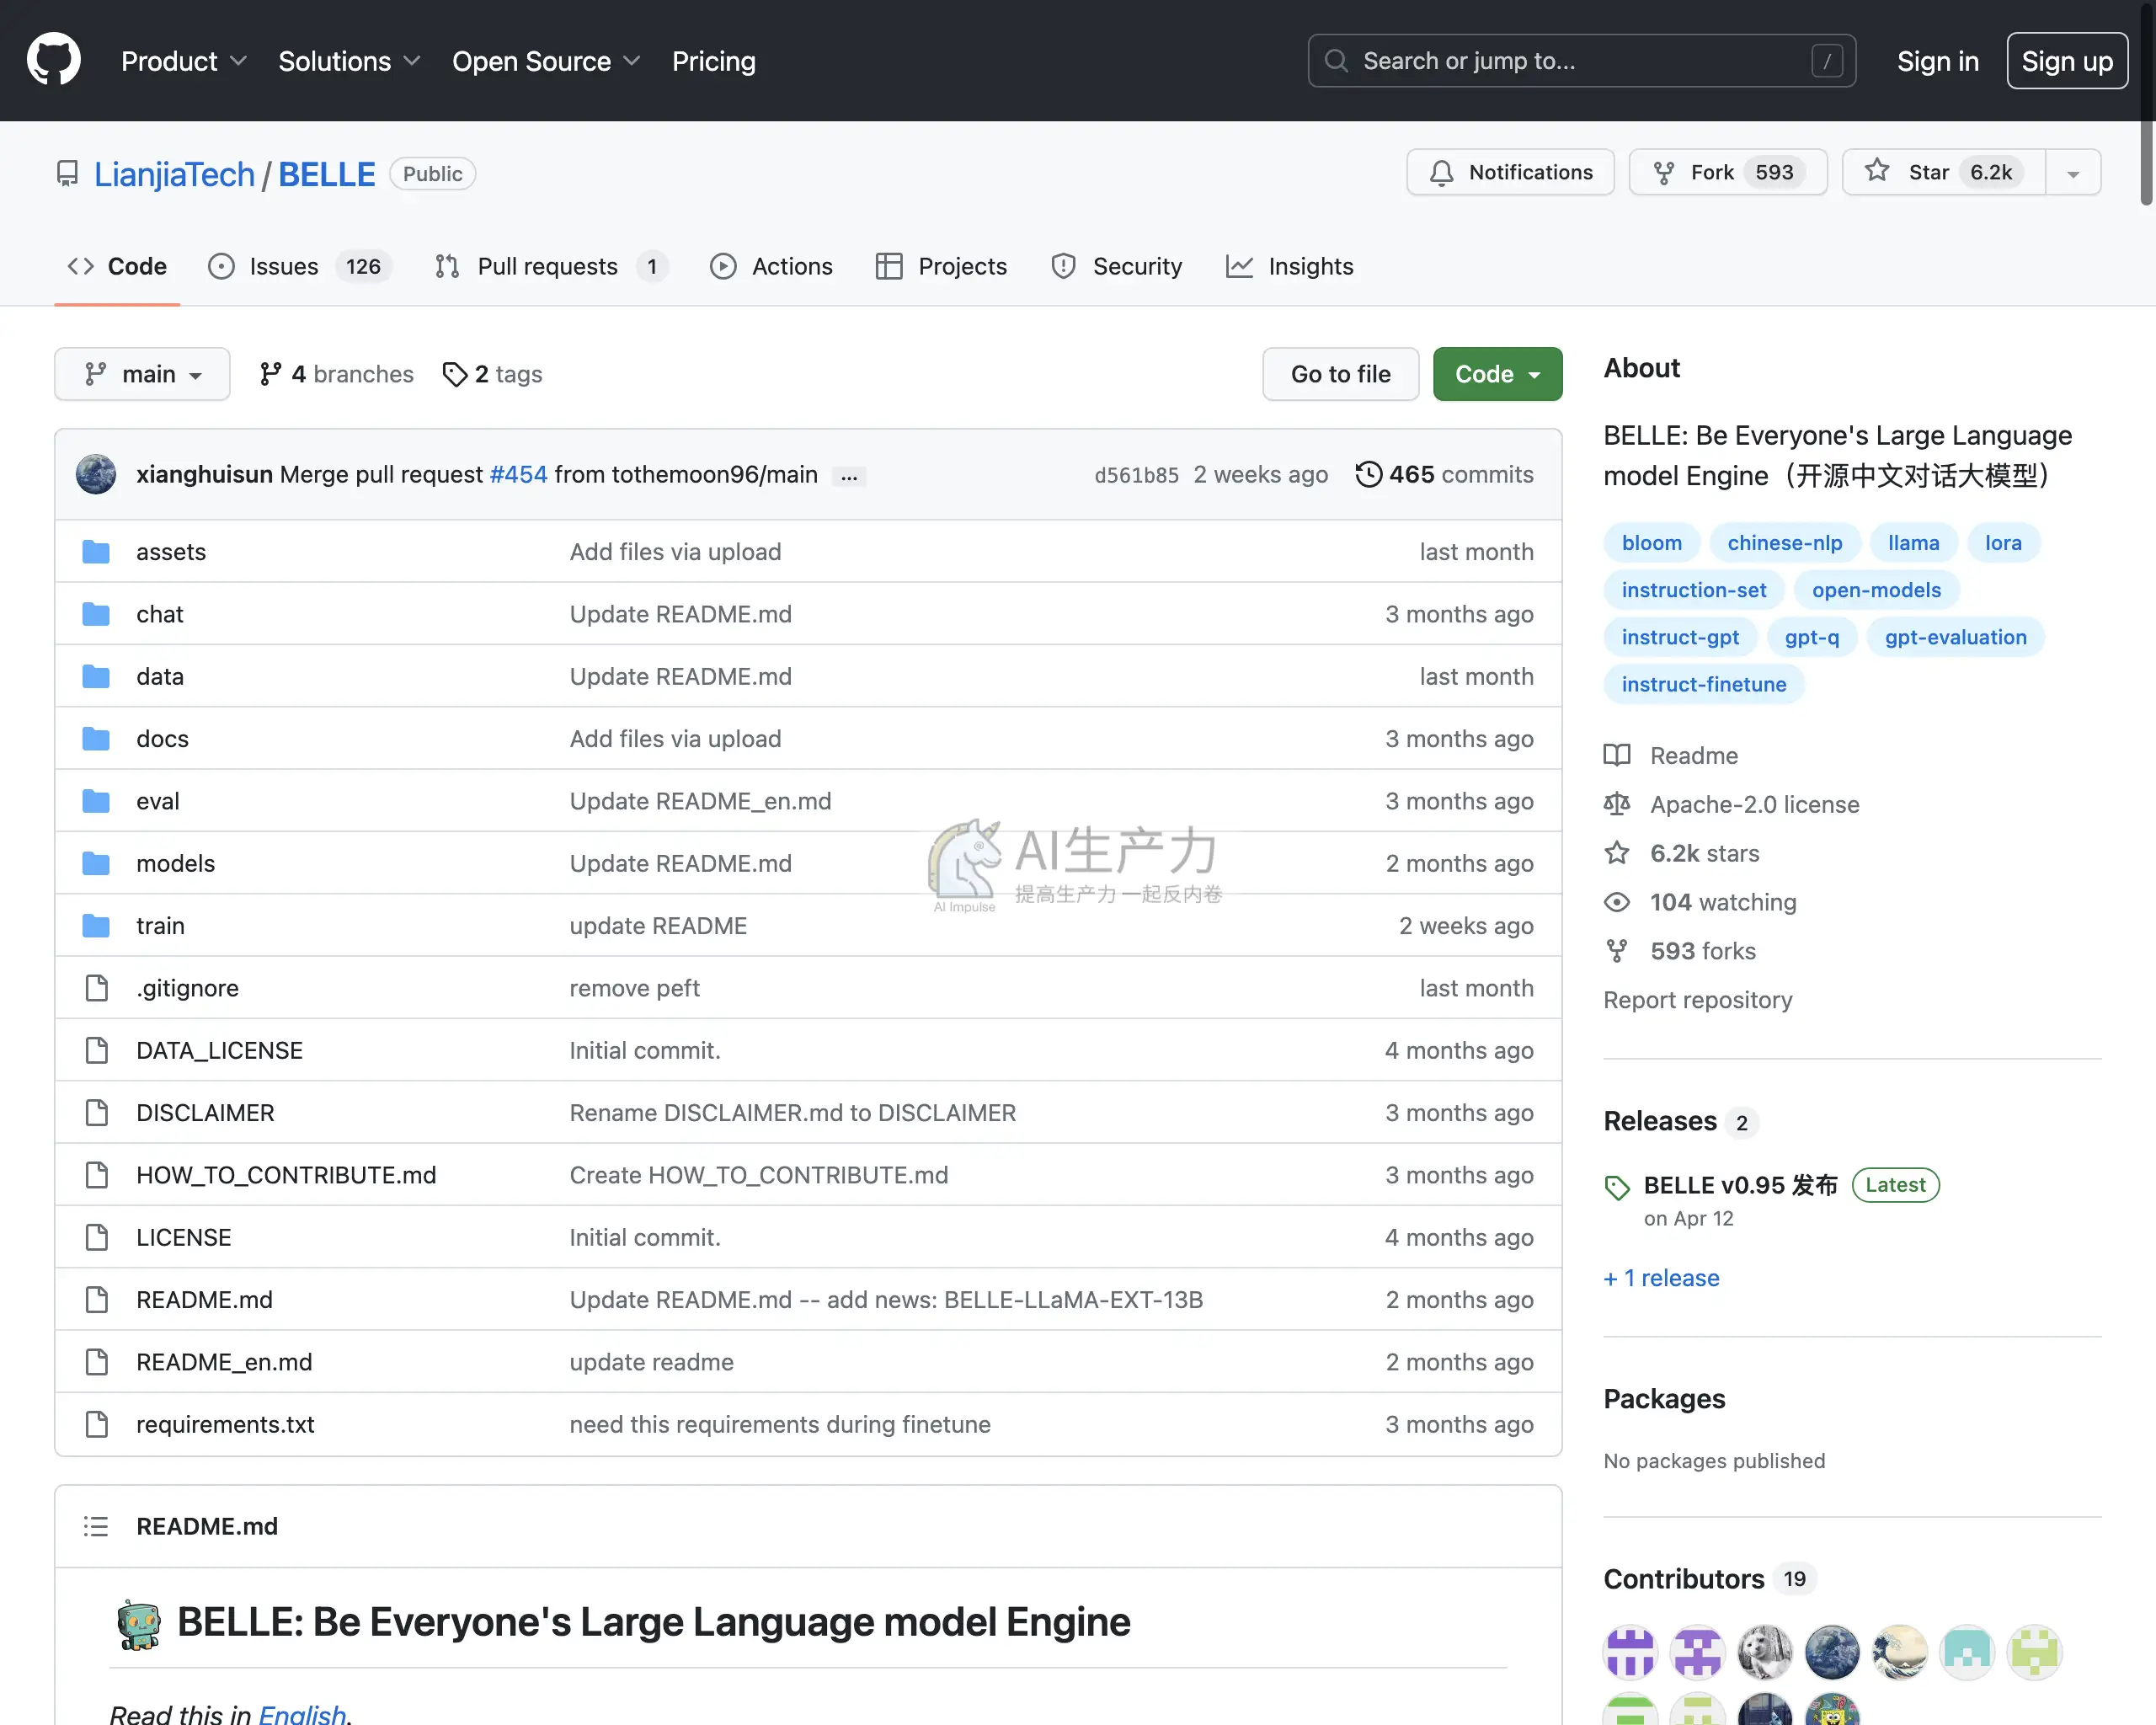The width and height of the screenshot is (2156, 1725).
Task: Expand the commit message ellipsis
Action: pyautogui.click(x=849, y=476)
